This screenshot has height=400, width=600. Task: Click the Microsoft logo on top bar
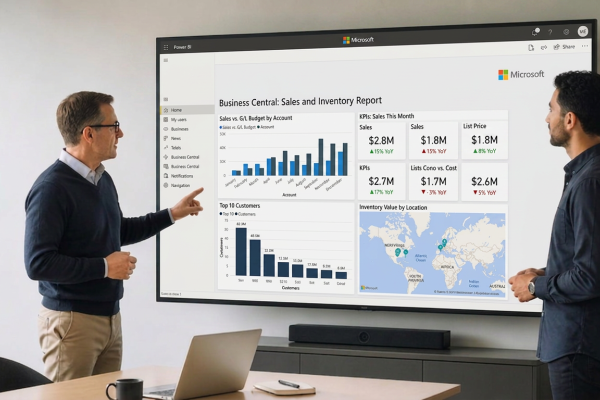pyautogui.click(x=358, y=40)
